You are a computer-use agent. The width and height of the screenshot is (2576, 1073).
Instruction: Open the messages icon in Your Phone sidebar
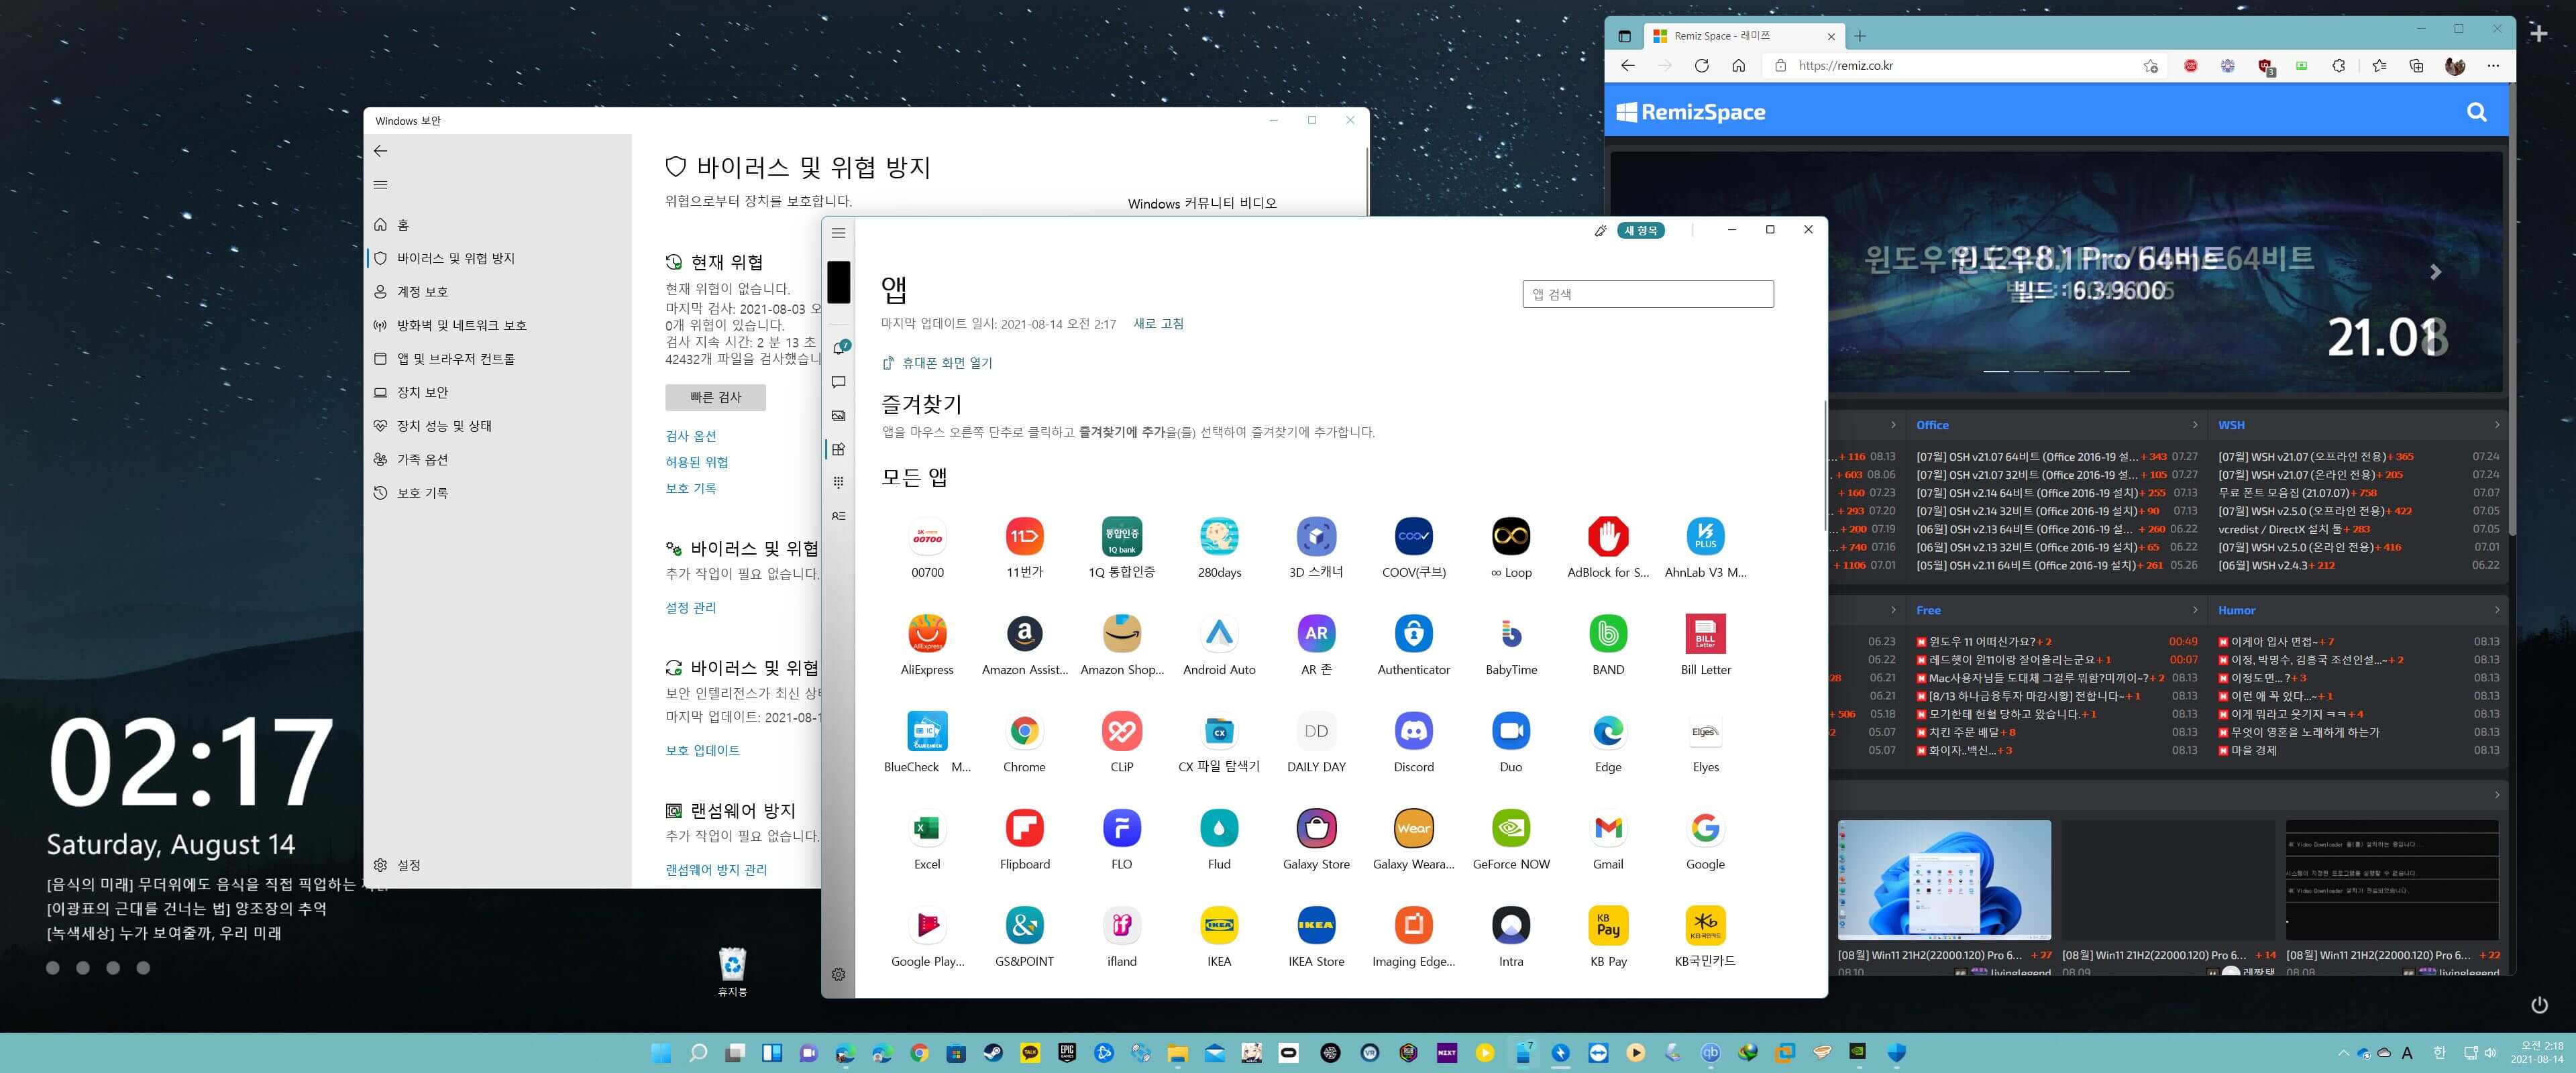(839, 382)
